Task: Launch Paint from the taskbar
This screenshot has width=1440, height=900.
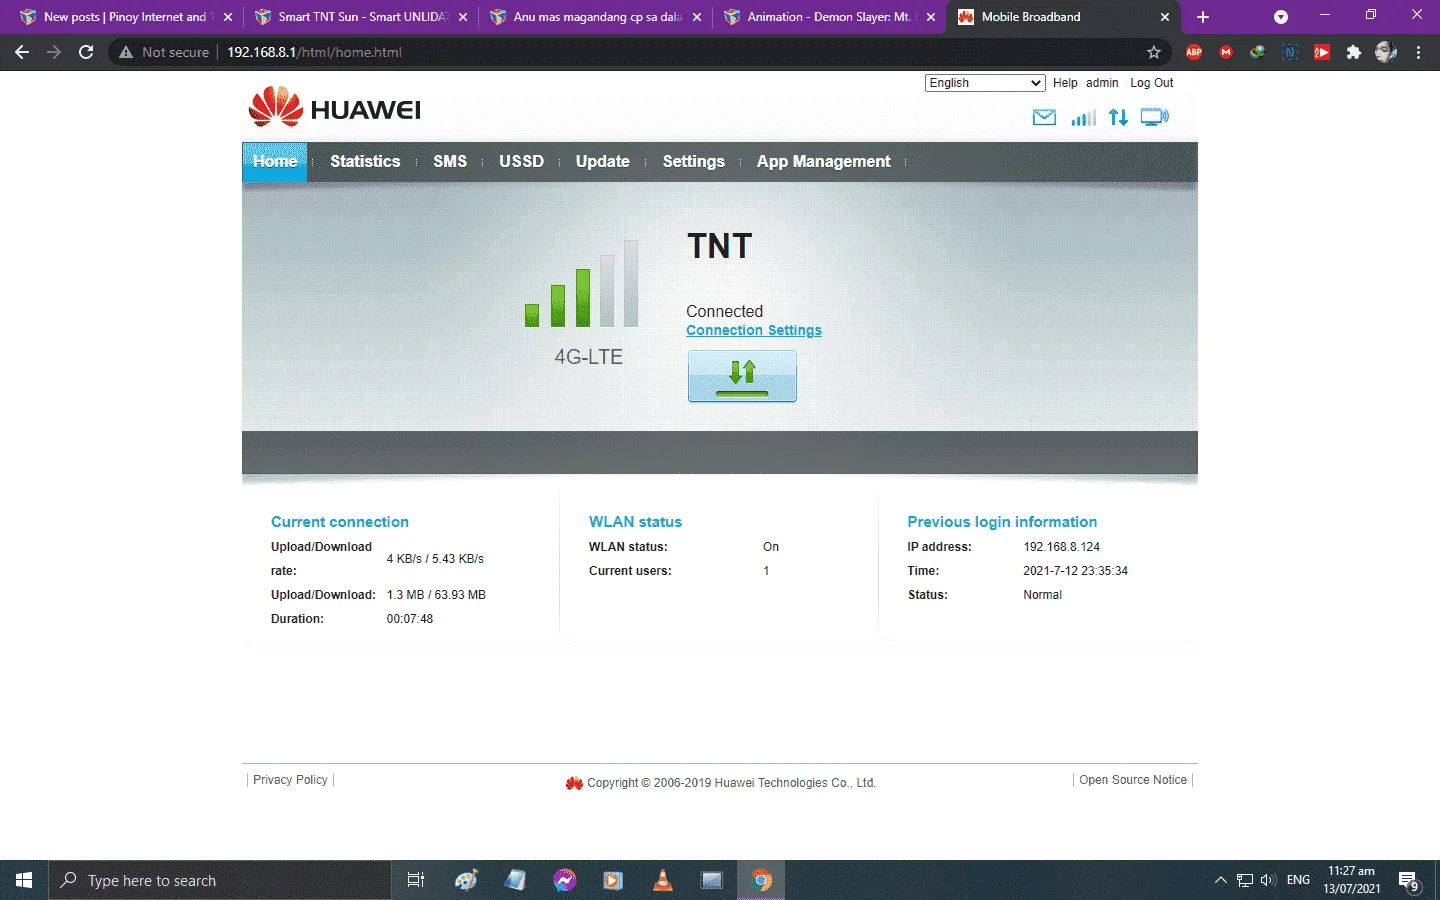Action: [466, 880]
